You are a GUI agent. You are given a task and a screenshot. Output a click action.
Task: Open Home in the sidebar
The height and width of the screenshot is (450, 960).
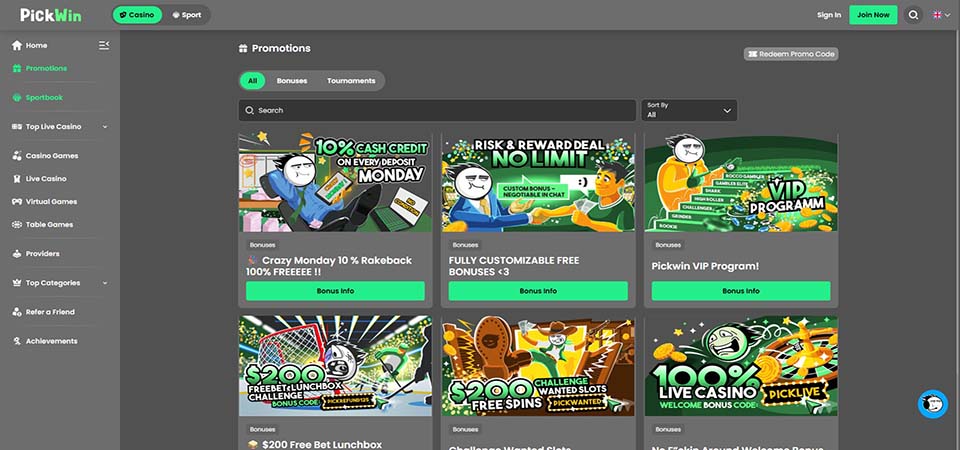tap(36, 45)
